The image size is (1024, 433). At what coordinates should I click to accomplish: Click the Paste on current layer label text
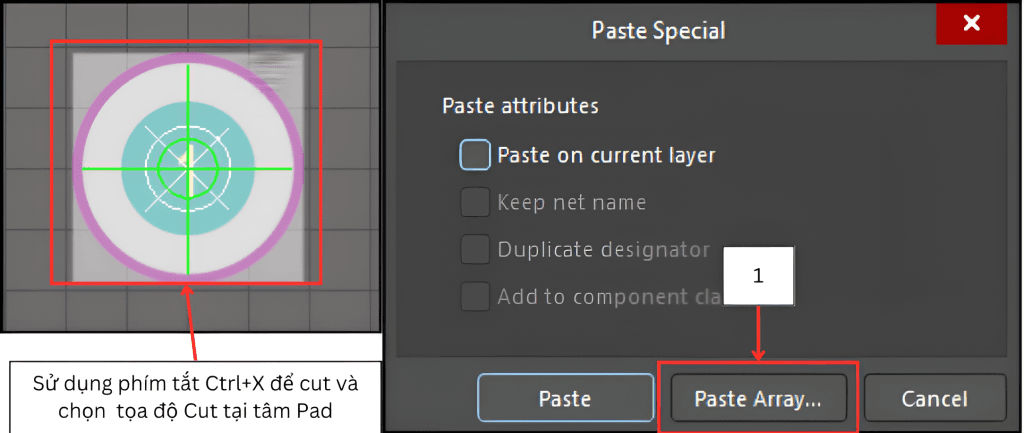pos(606,156)
